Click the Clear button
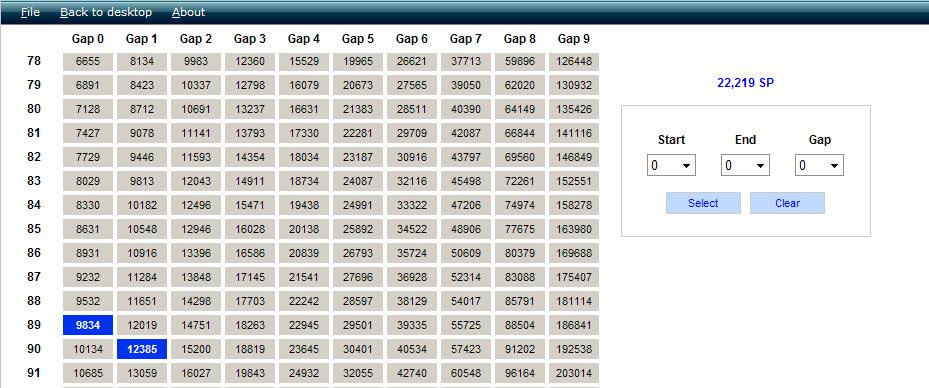 787,203
